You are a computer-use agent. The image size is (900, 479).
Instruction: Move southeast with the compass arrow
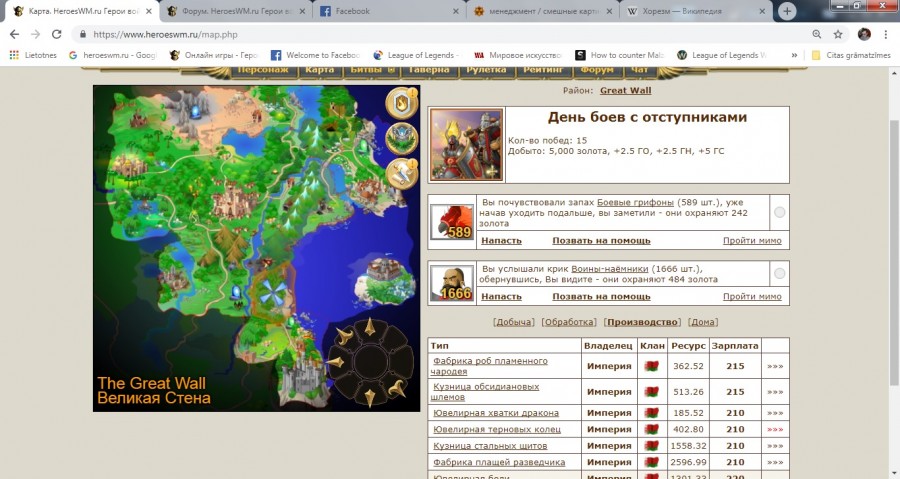[x=396, y=388]
